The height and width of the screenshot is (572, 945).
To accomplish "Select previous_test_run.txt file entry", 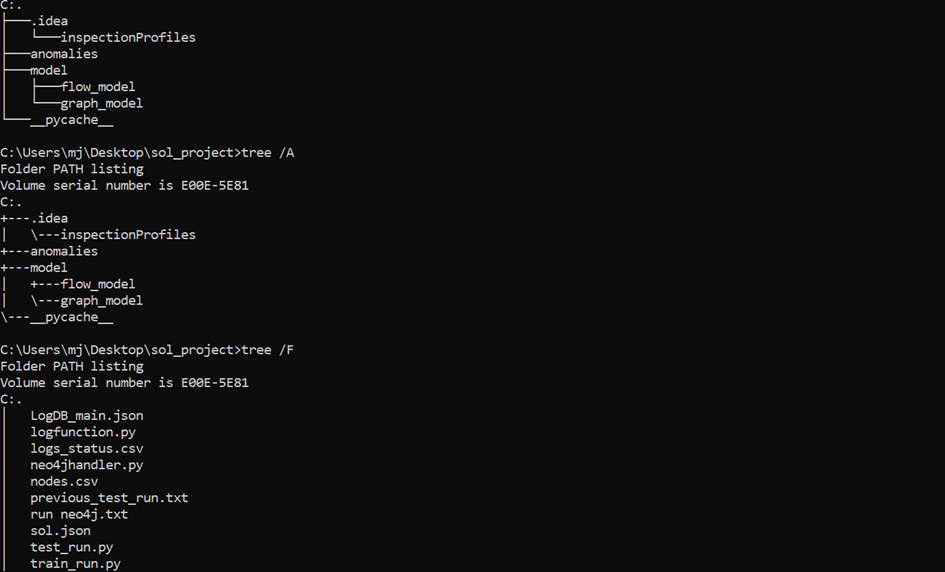I will pos(109,498).
